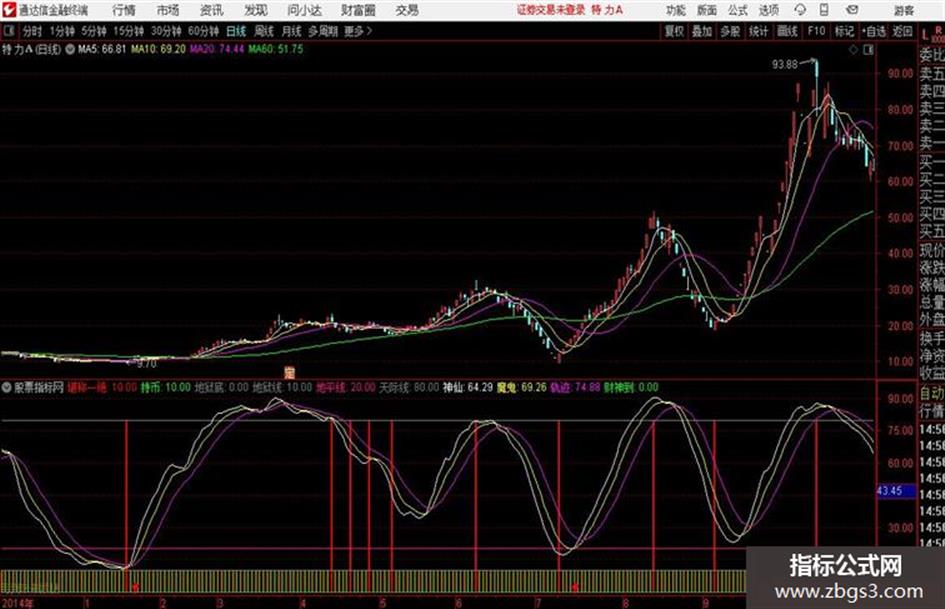
Task: Click the orange marker icon on date axis
Action: pos(289,373)
